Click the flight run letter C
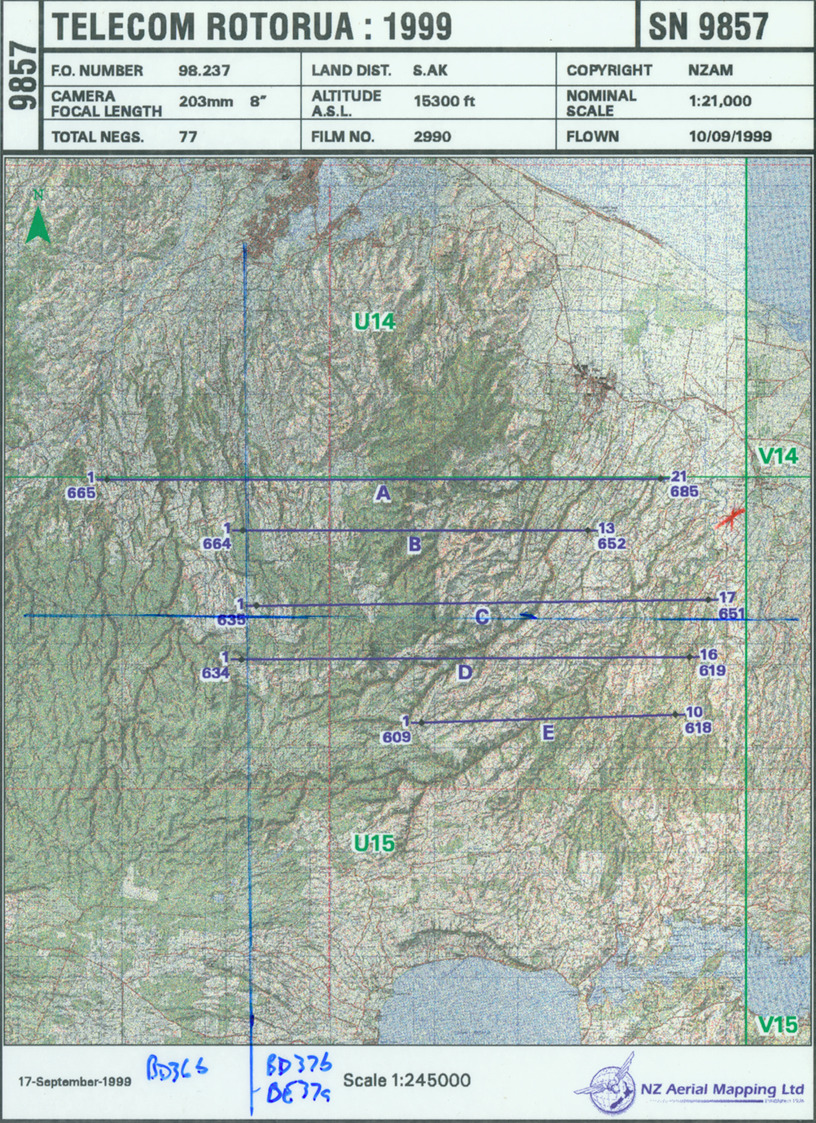 (482, 616)
